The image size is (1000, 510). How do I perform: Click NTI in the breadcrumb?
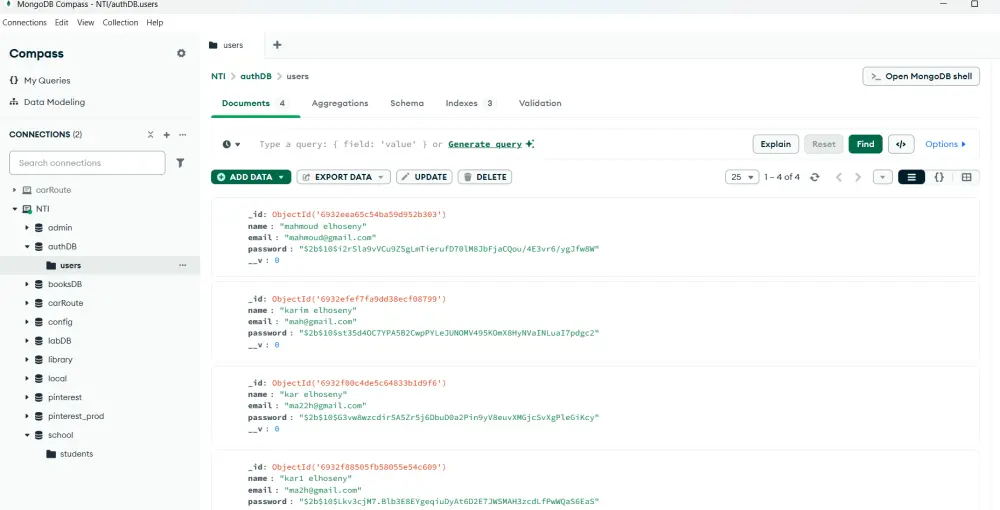218,76
